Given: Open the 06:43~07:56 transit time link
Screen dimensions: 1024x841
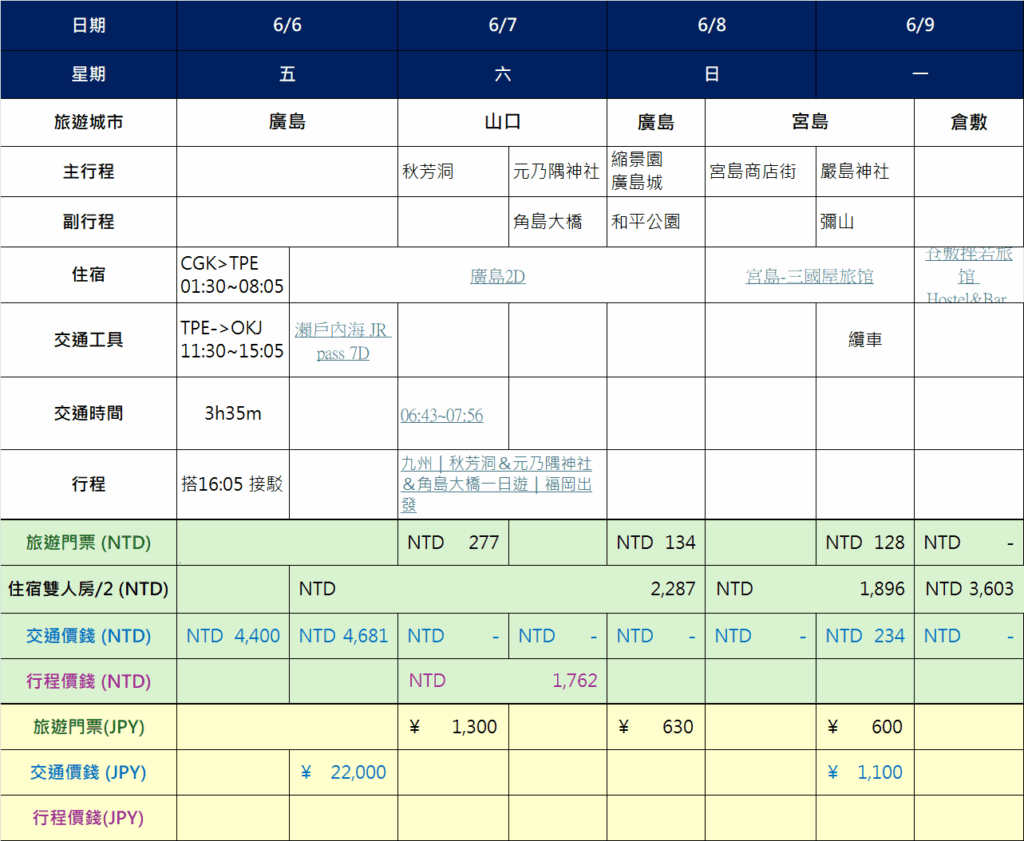Looking at the screenshot, I should pyautogui.click(x=442, y=415).
